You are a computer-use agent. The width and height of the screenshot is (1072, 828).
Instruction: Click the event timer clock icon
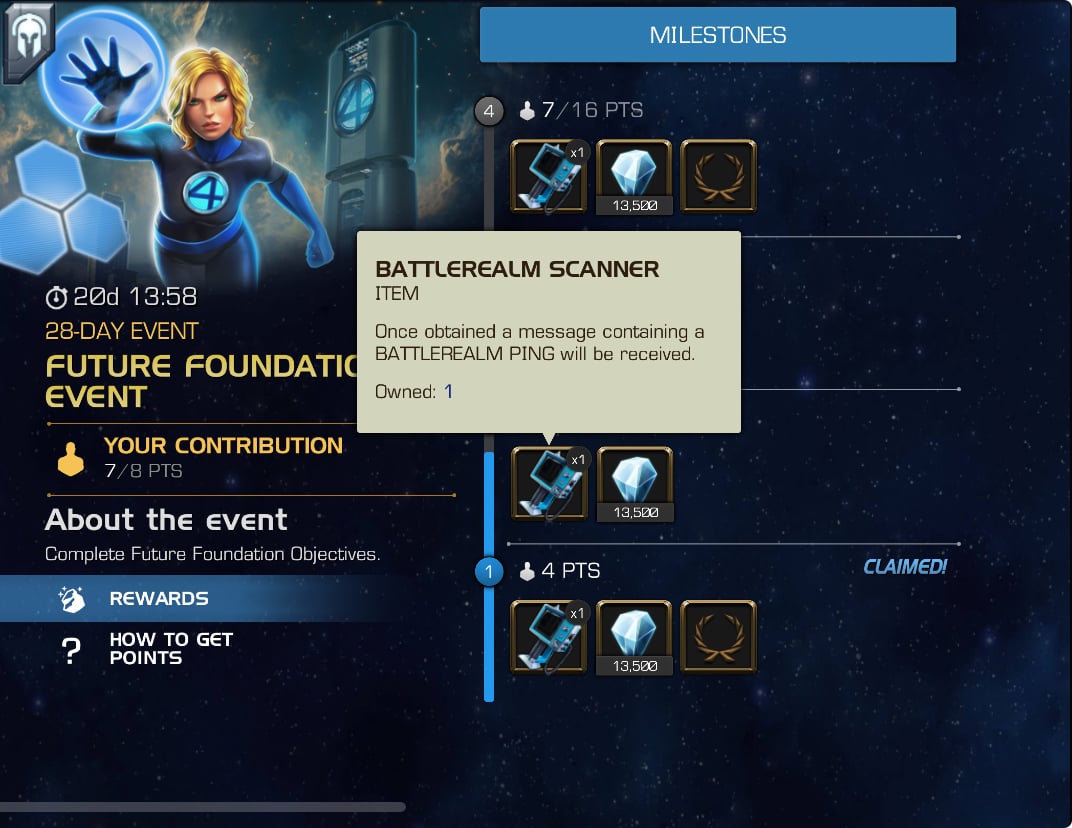[56, 297]
